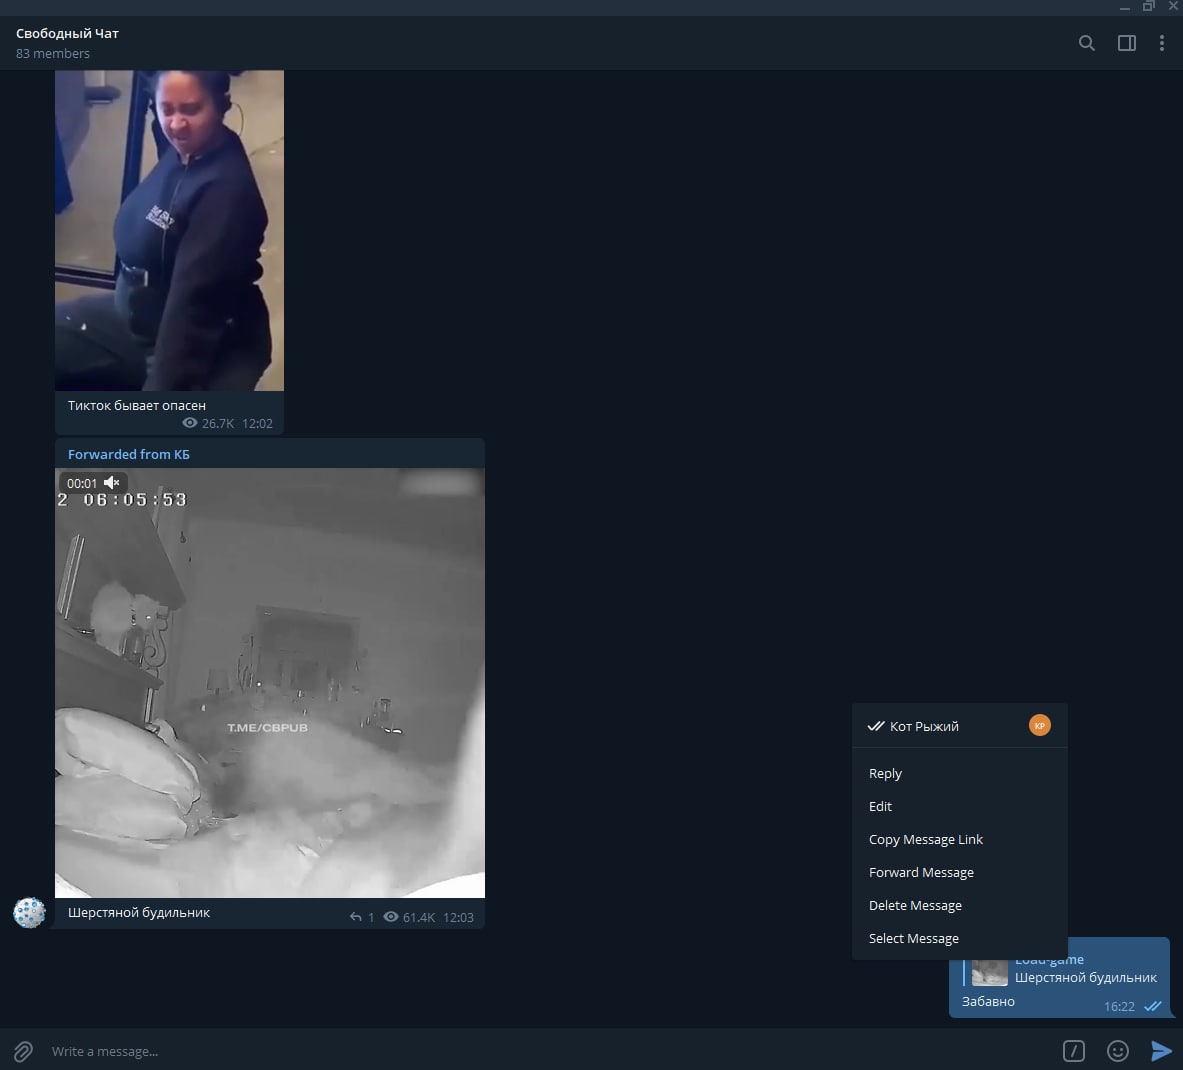Click the 61.4K views counter
The image size is (1183, 1070).
click(x=410, y=917)
